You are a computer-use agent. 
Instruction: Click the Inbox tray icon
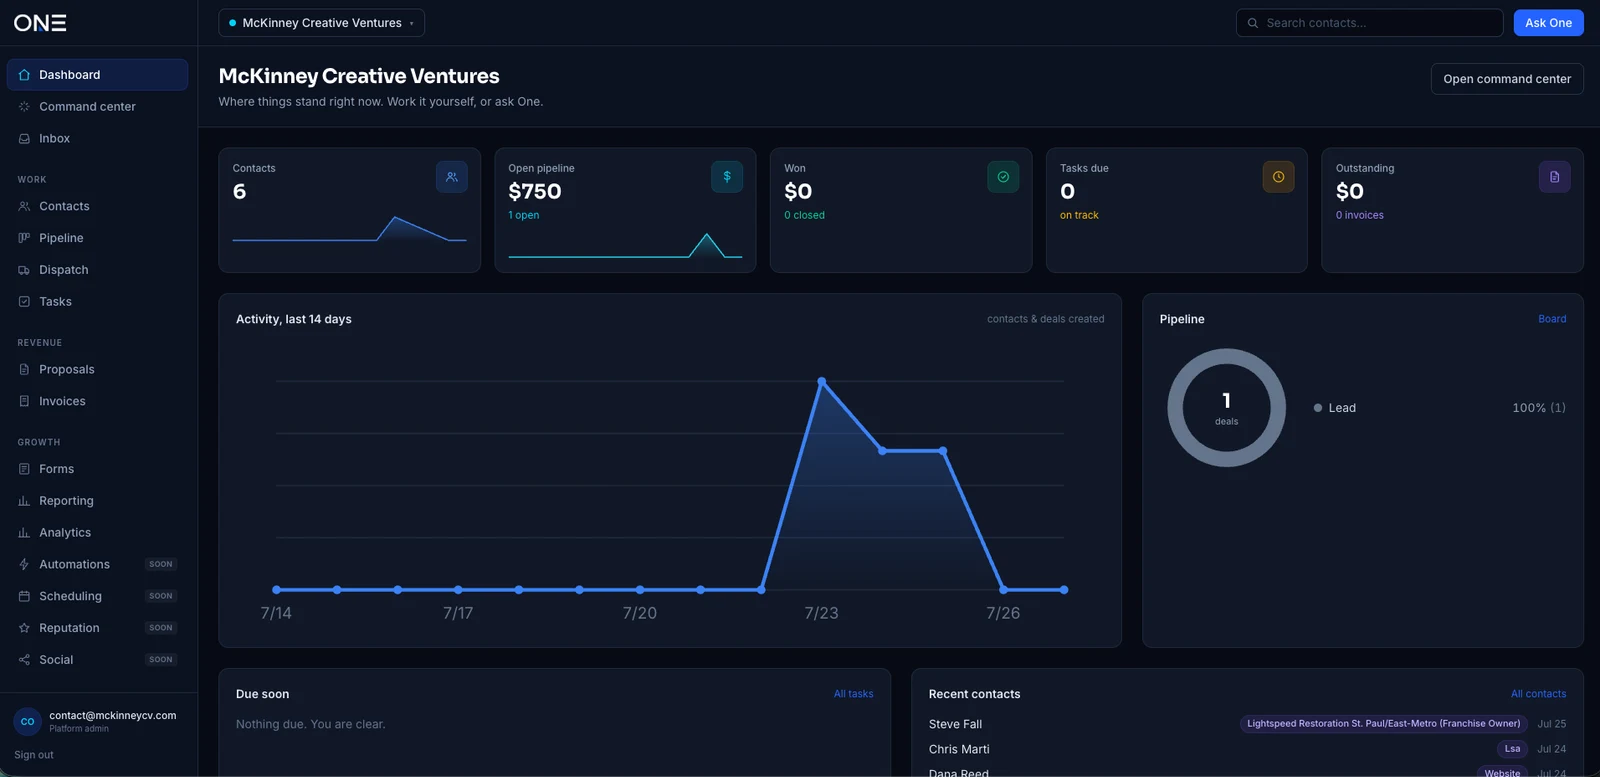[x=24, y=139]
